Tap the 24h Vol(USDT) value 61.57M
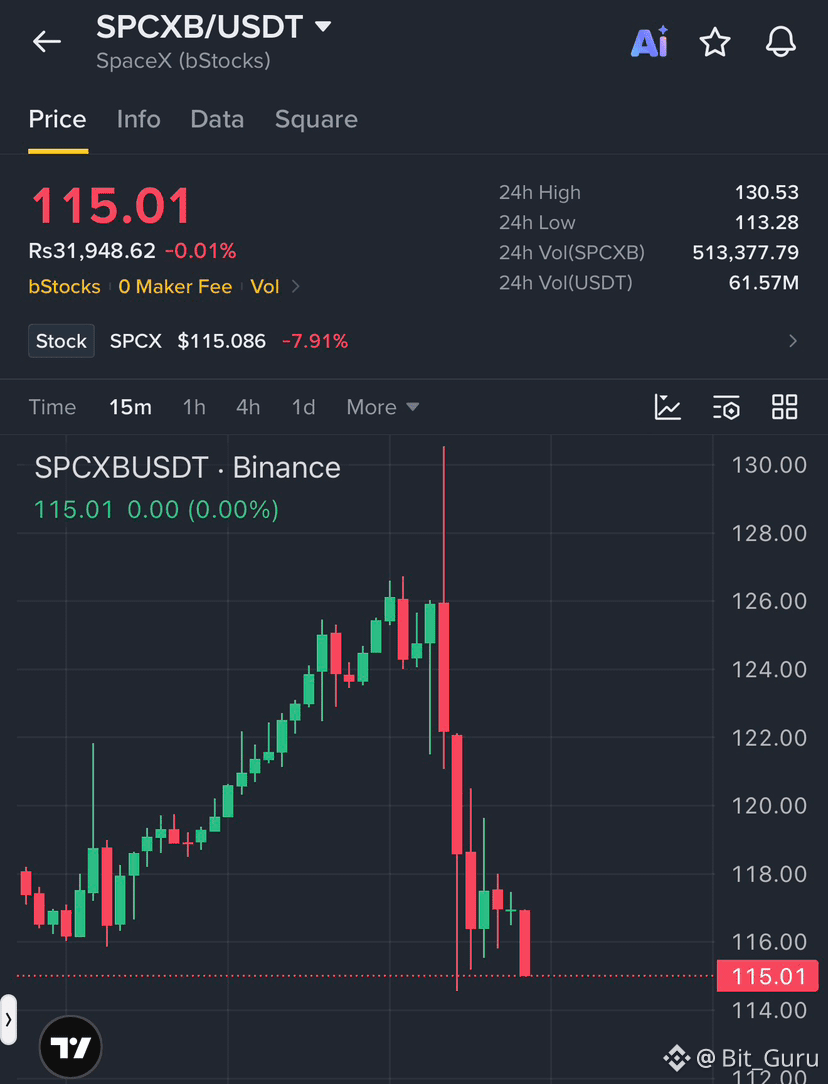 (764, 282)
